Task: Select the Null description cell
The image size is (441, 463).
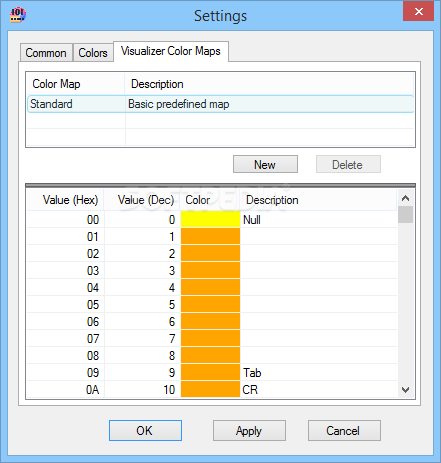Action: pos(319,219)
